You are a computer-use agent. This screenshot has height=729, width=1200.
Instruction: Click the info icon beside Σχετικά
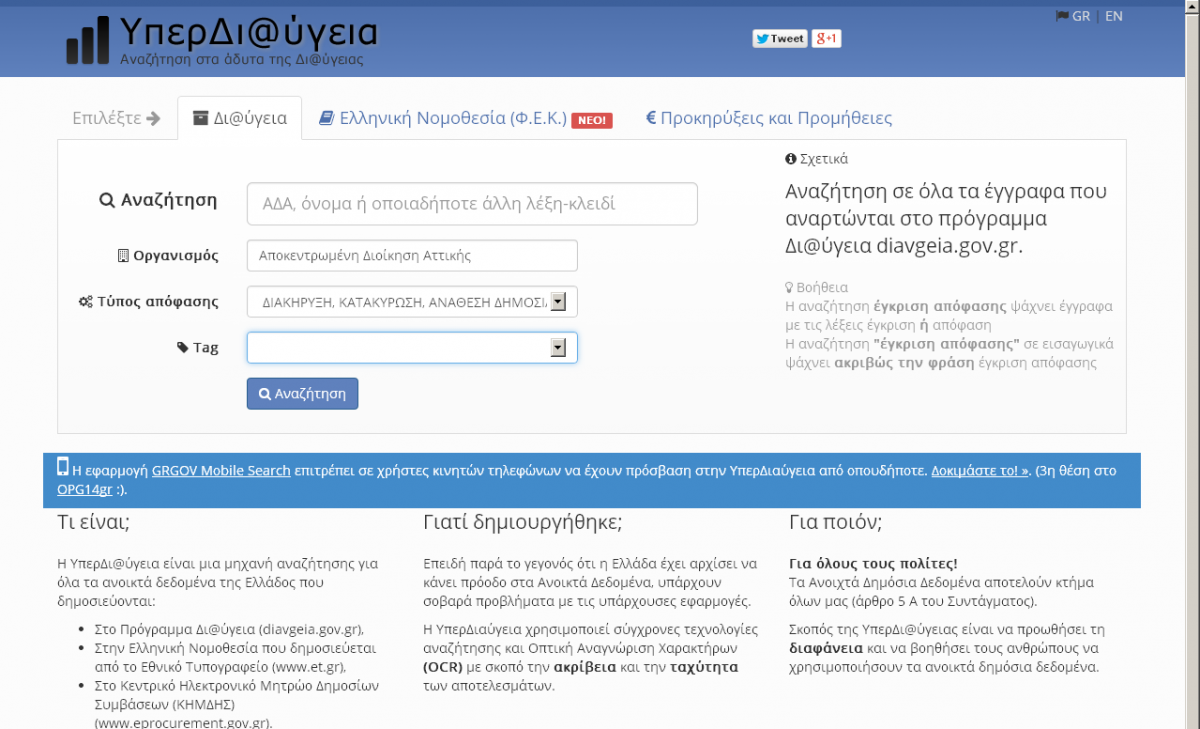click(791, 159)
